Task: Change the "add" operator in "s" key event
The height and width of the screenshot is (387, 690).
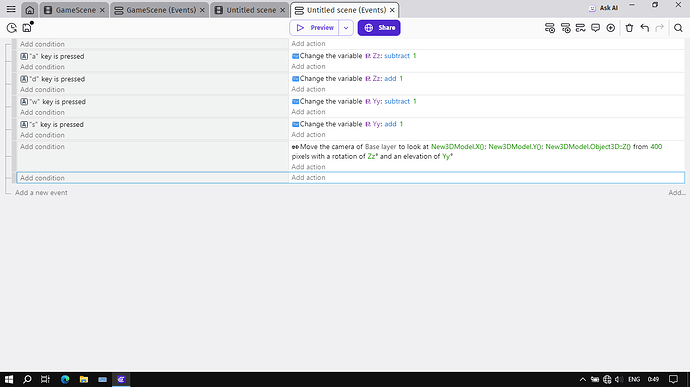Action: click(x=390, y=124)
